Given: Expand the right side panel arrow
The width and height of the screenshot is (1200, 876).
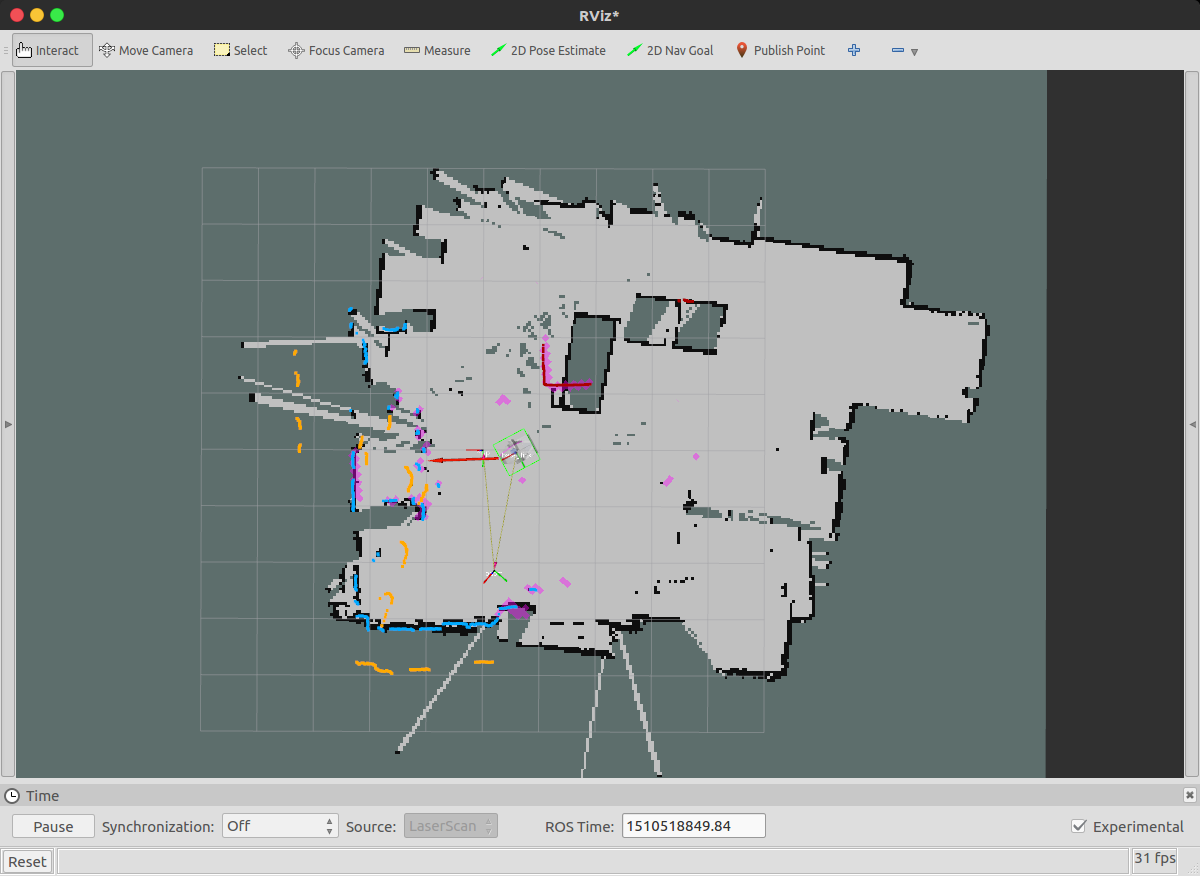Looking at the screenshot, I should pos(1192,425).
